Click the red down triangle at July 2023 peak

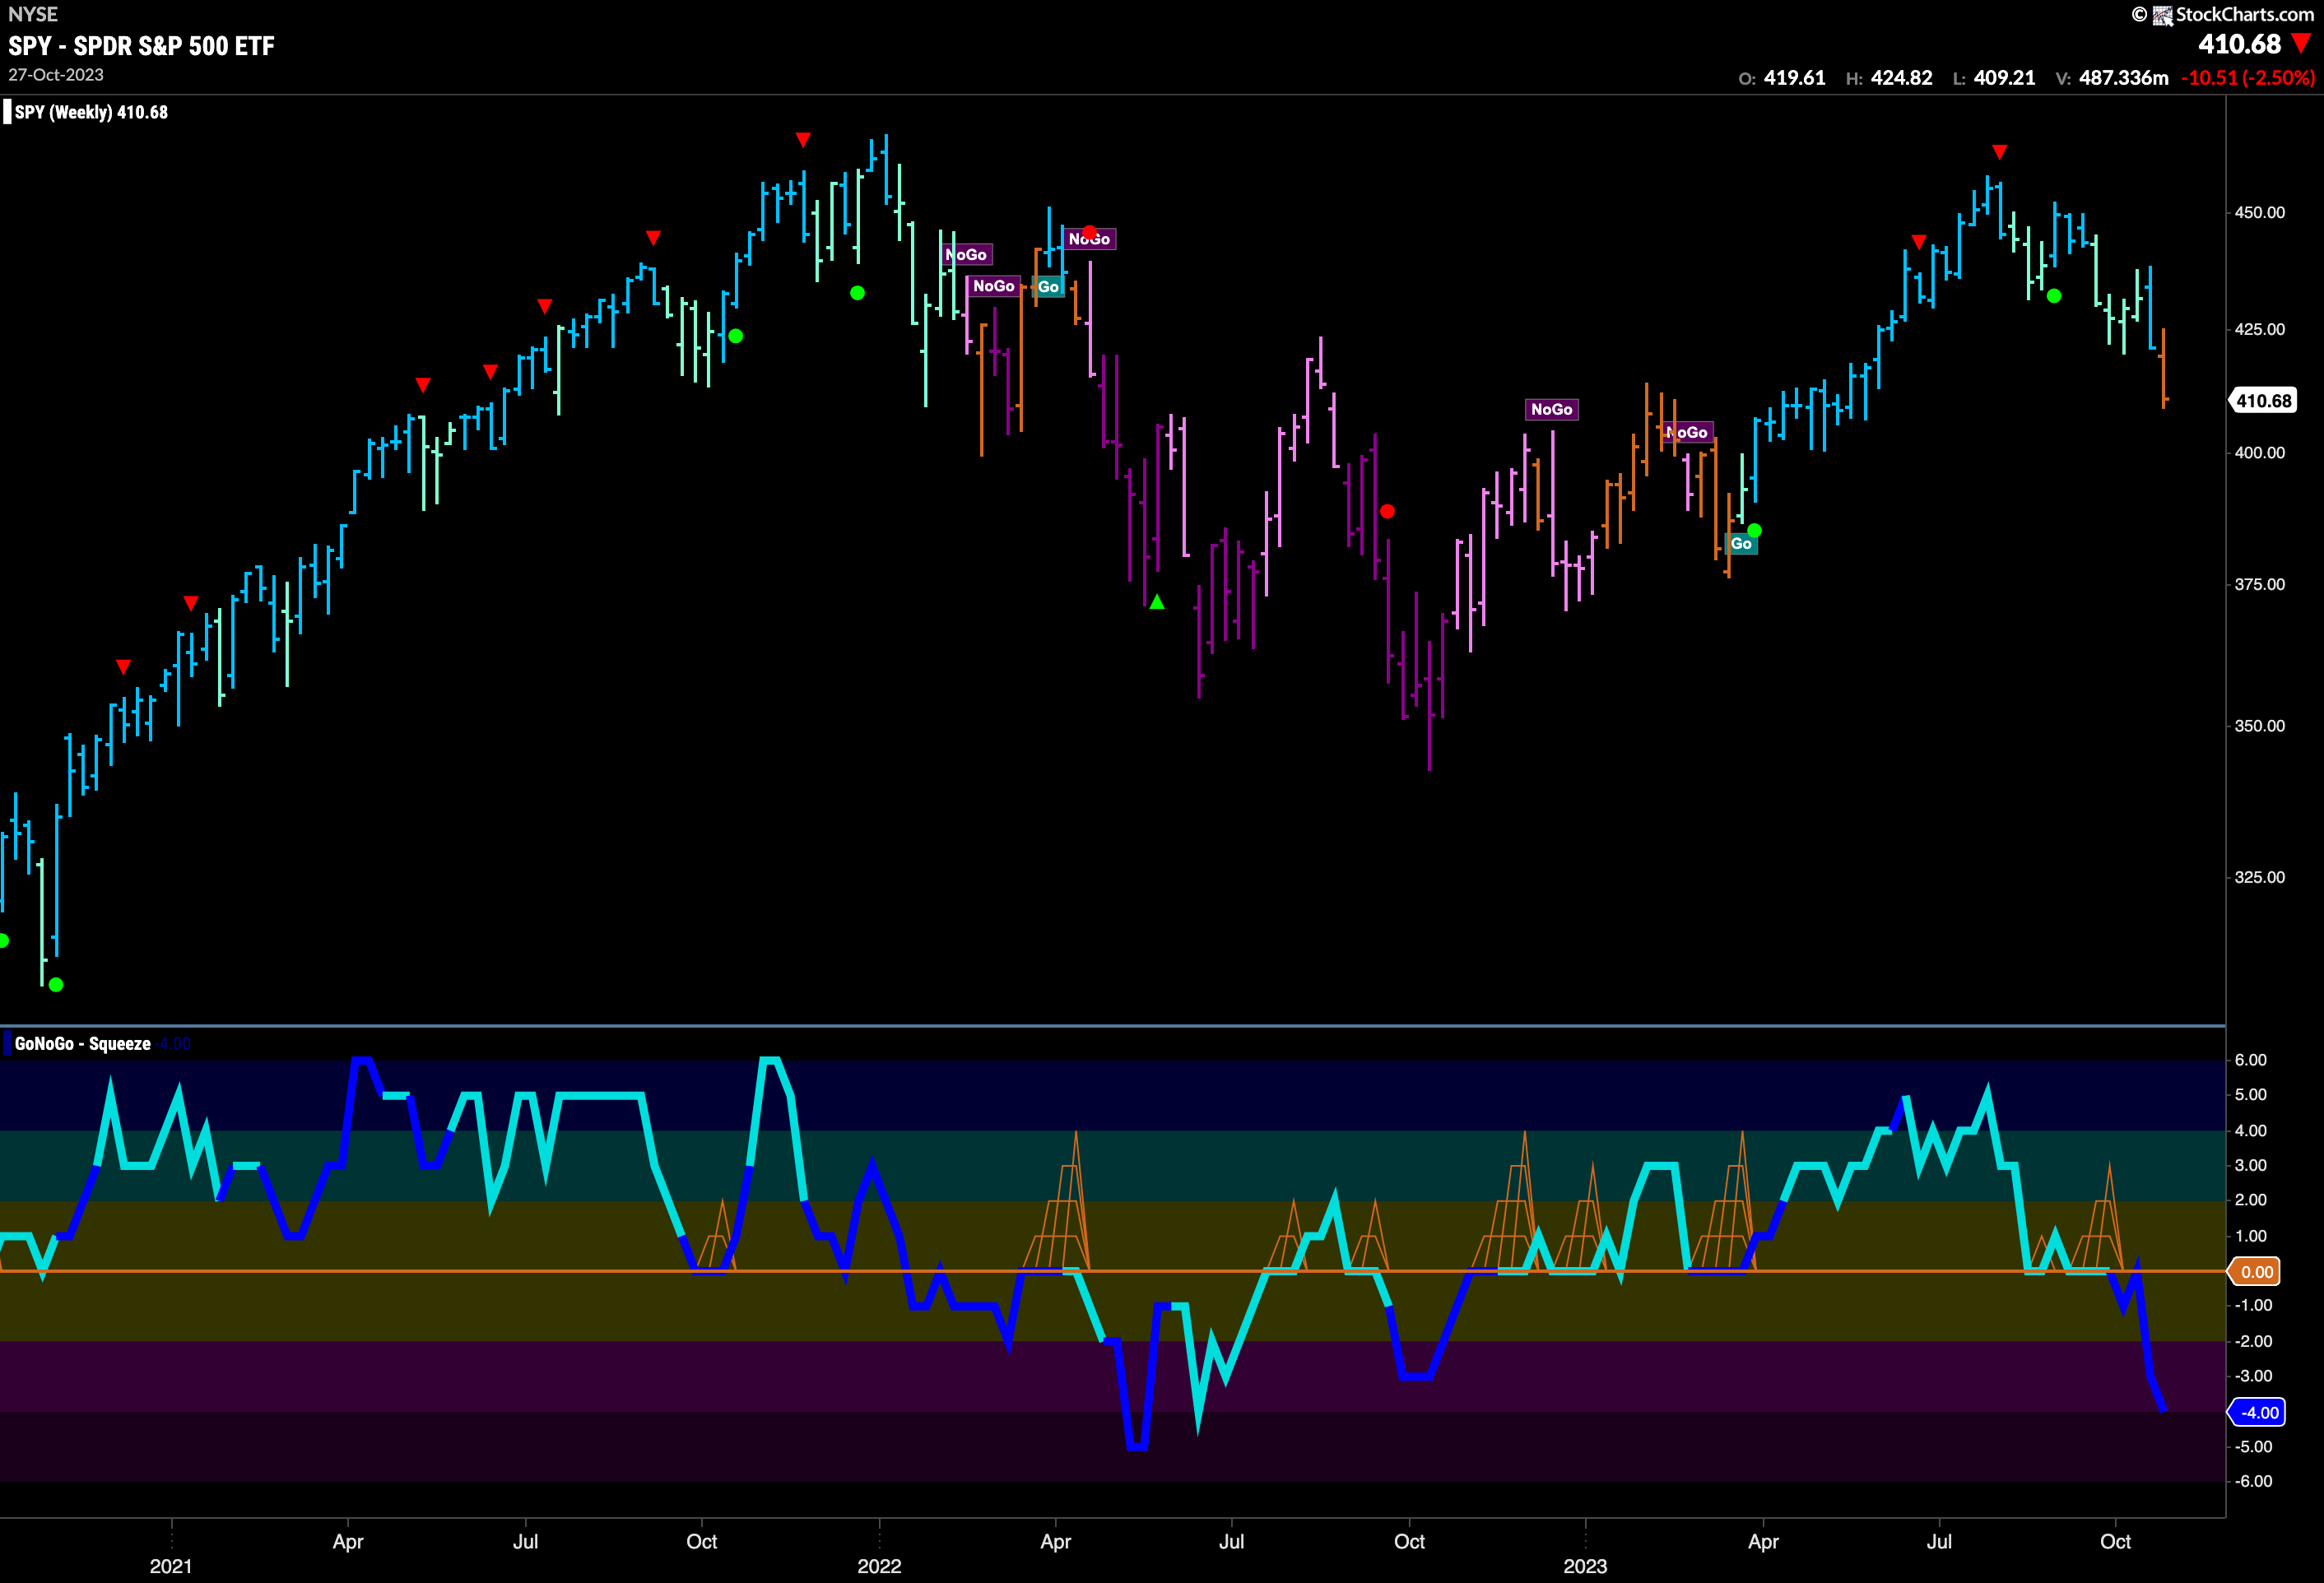coord(1999,152)
